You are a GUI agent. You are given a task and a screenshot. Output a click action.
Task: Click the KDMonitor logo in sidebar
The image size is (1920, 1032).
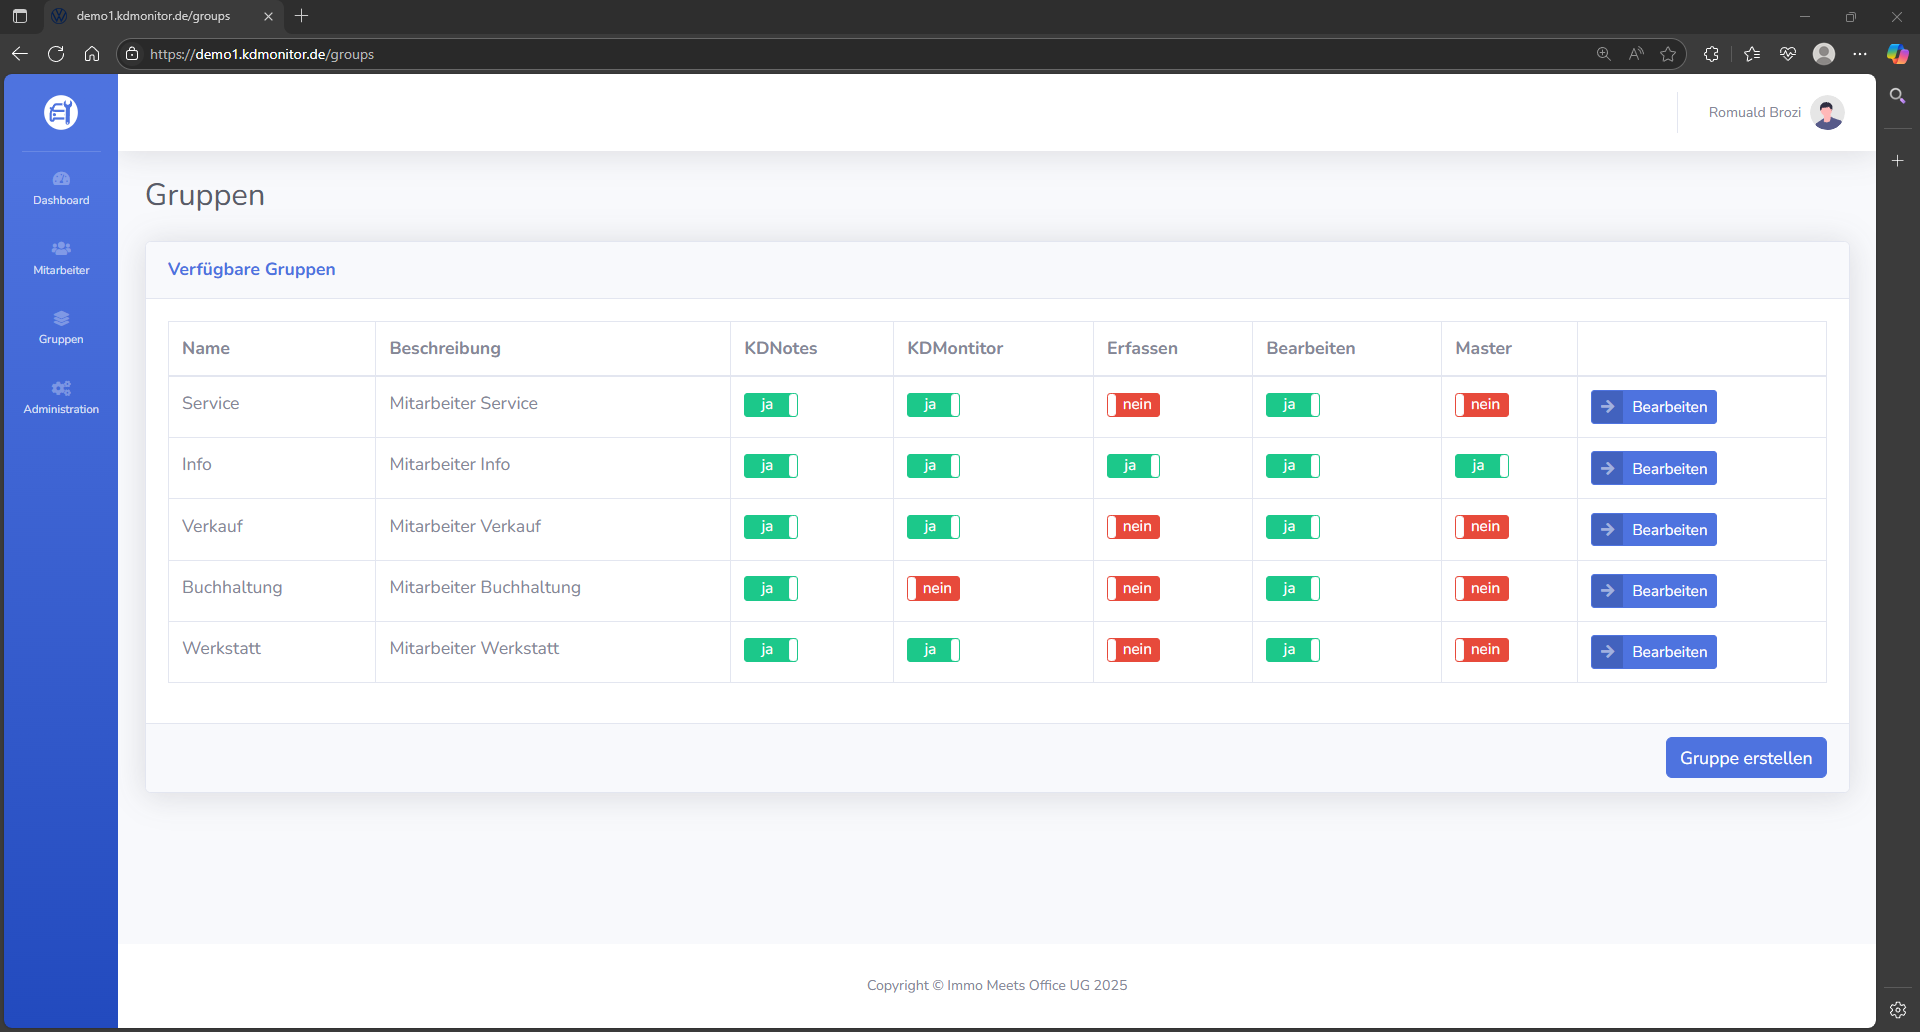pos(61,112)
